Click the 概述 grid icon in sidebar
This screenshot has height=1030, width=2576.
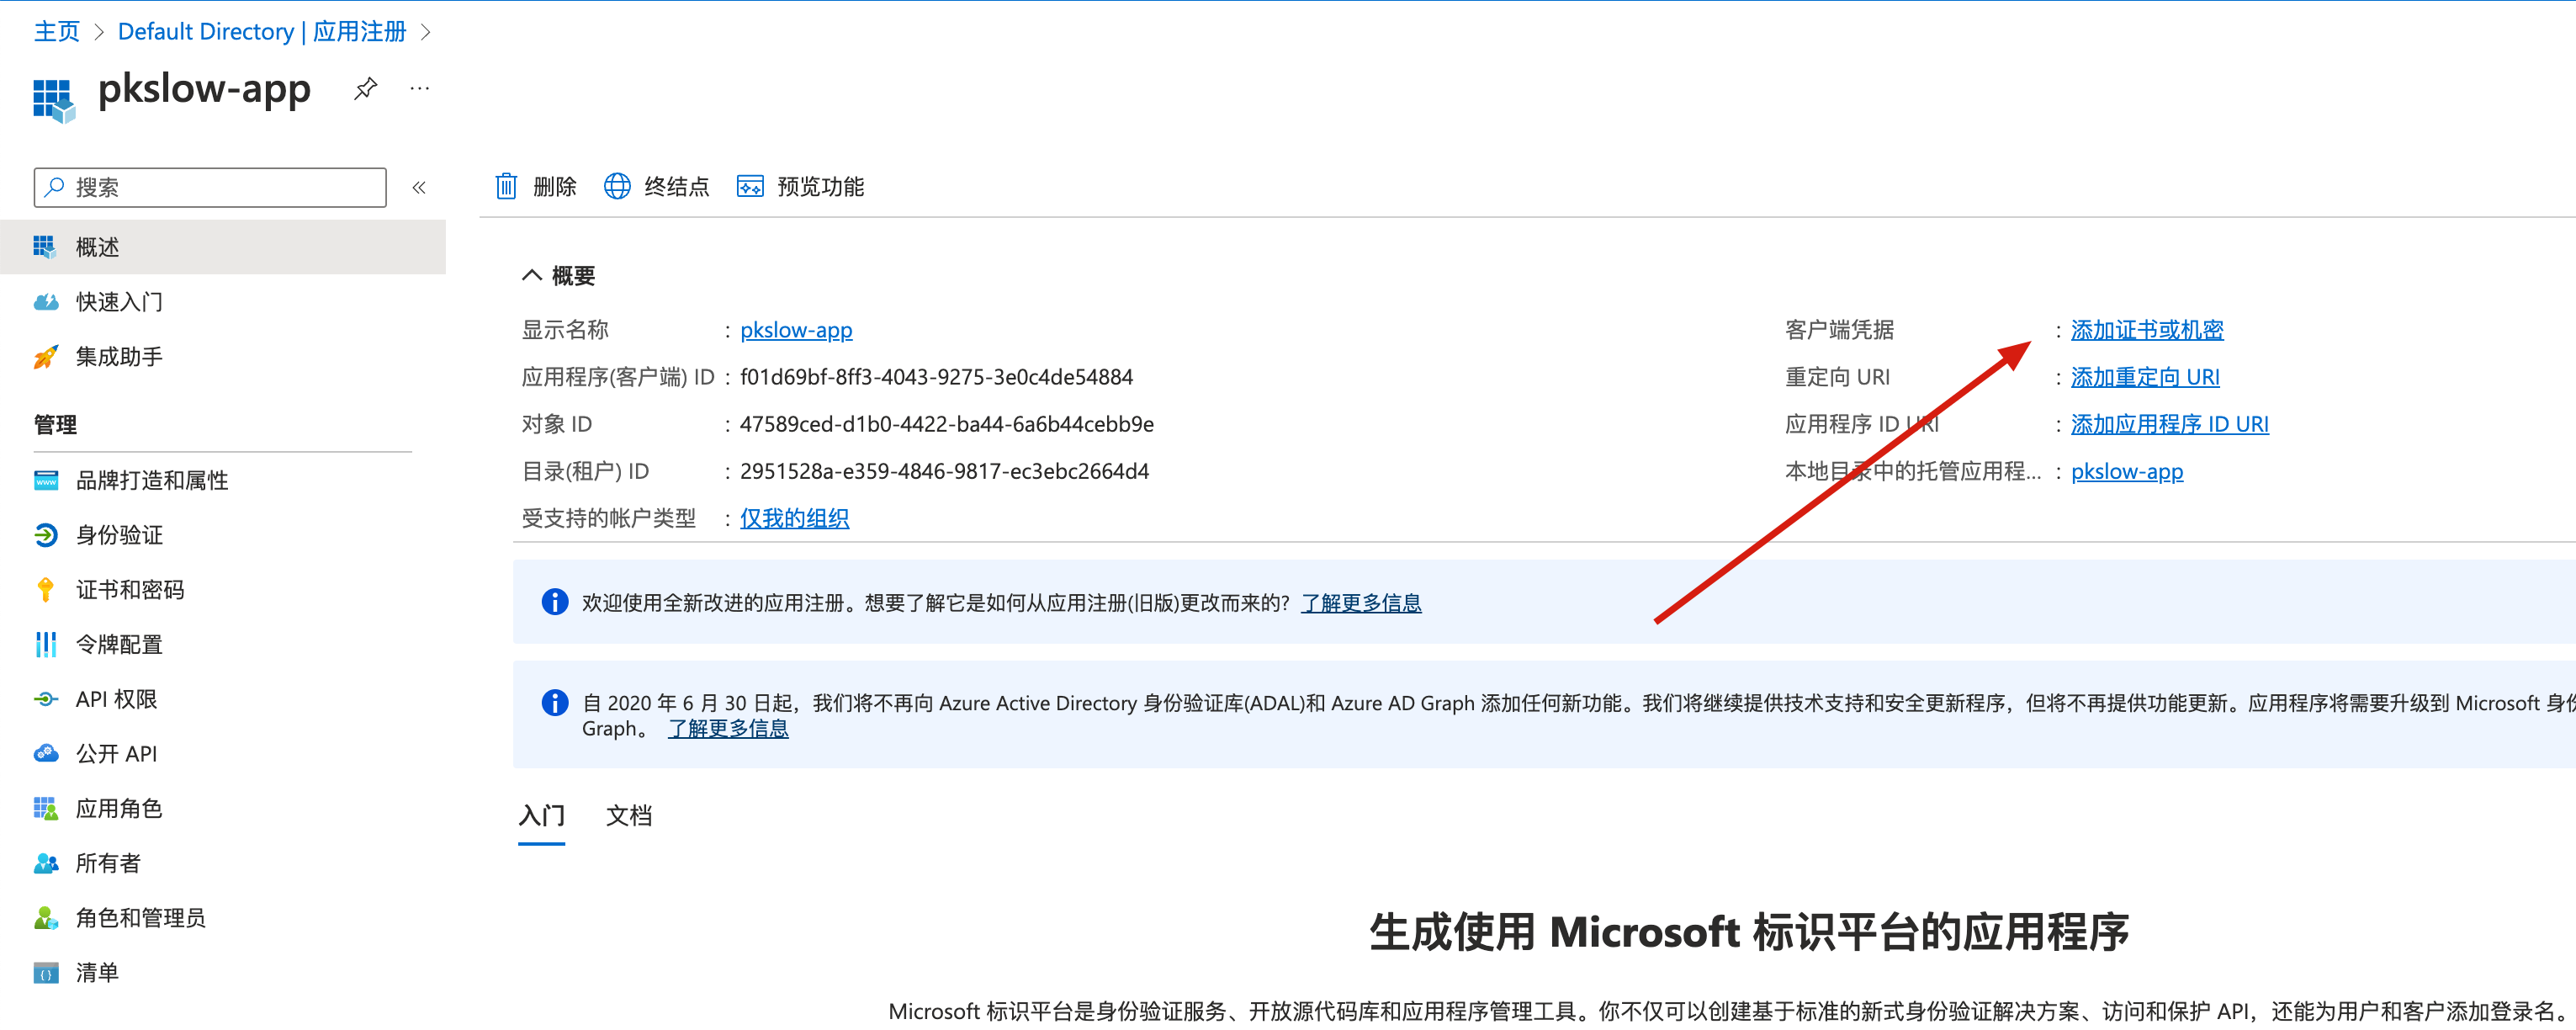pyautogui.click(x=44, y=246)
